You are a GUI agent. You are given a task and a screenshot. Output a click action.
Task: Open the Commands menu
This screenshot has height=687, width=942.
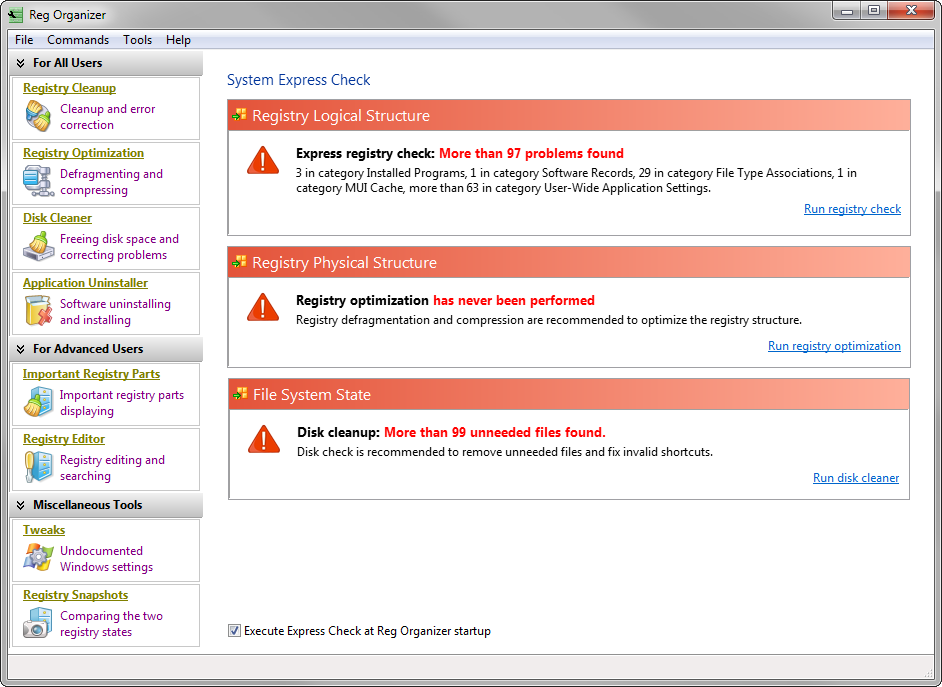click(78, 40)
